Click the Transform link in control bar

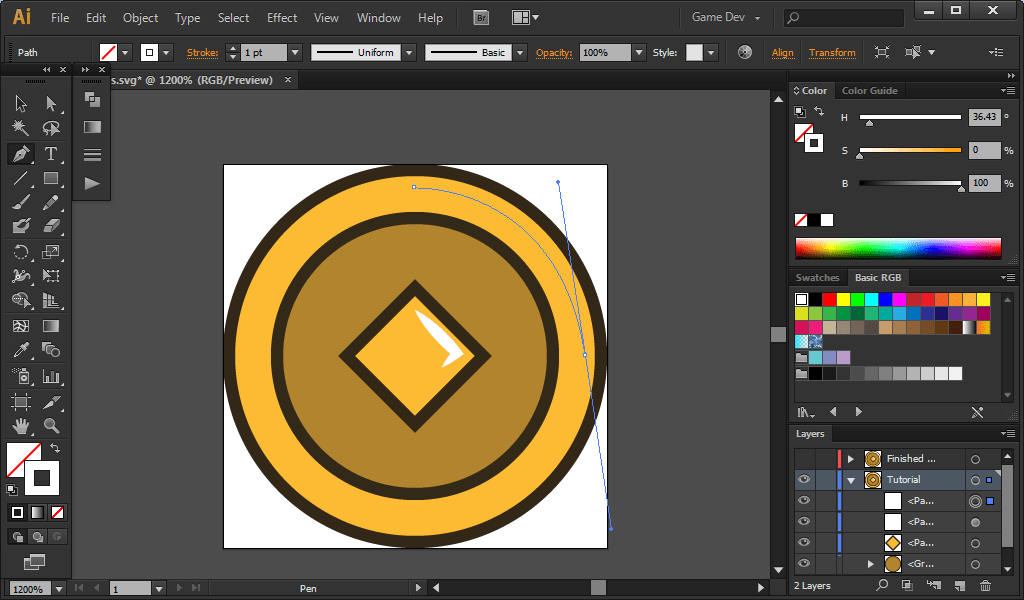(x=832, y=53)
